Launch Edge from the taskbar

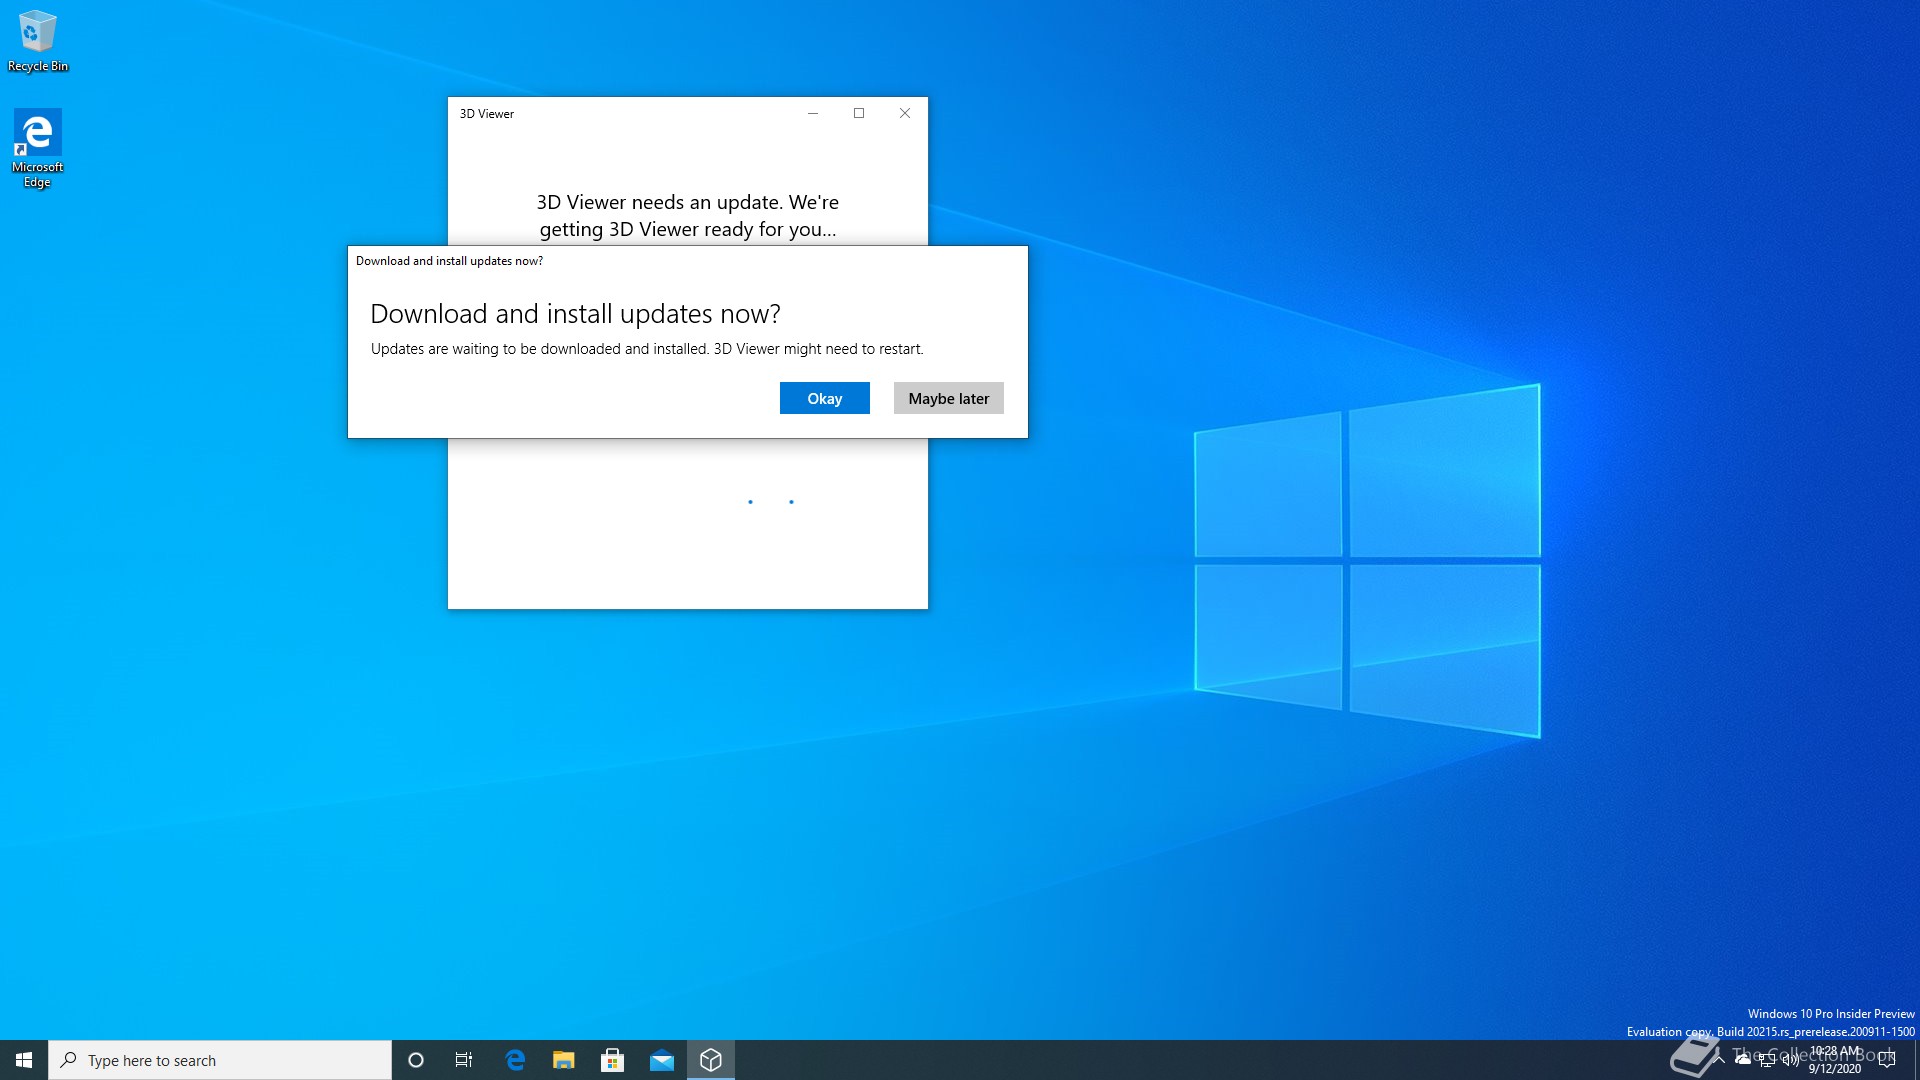pos(515,1060)
